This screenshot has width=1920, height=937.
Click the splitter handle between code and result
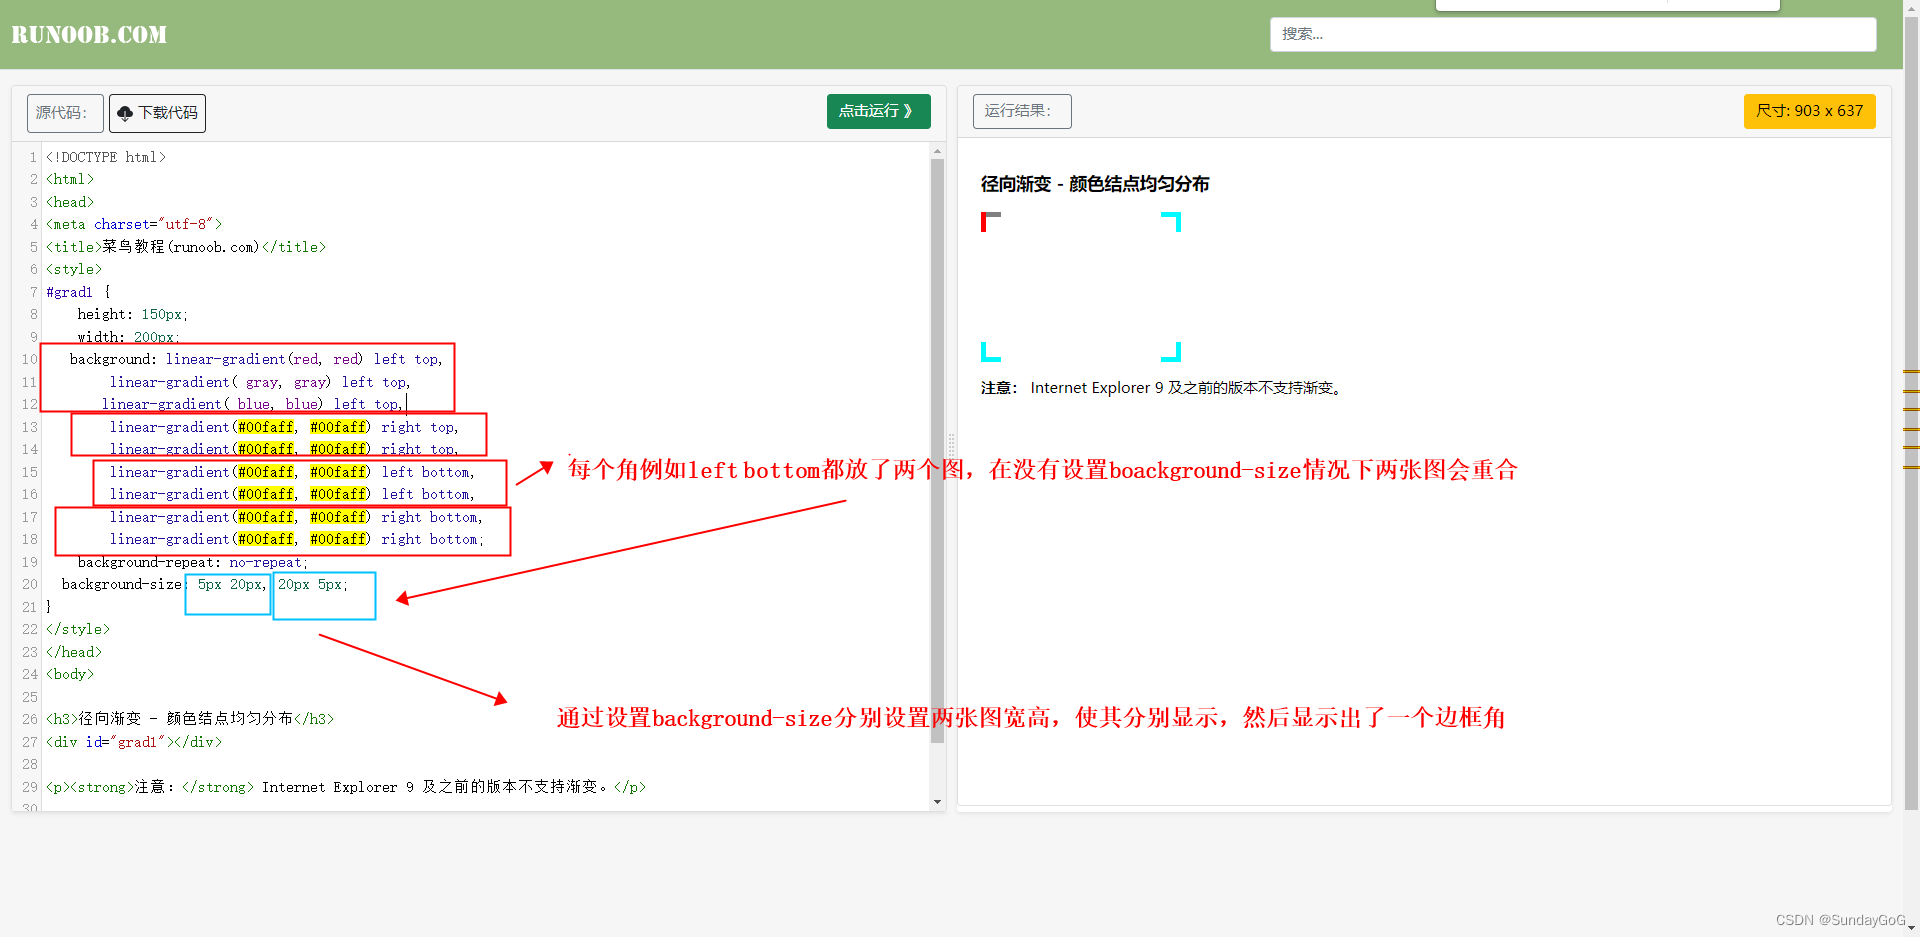click(x=951, y=445)
